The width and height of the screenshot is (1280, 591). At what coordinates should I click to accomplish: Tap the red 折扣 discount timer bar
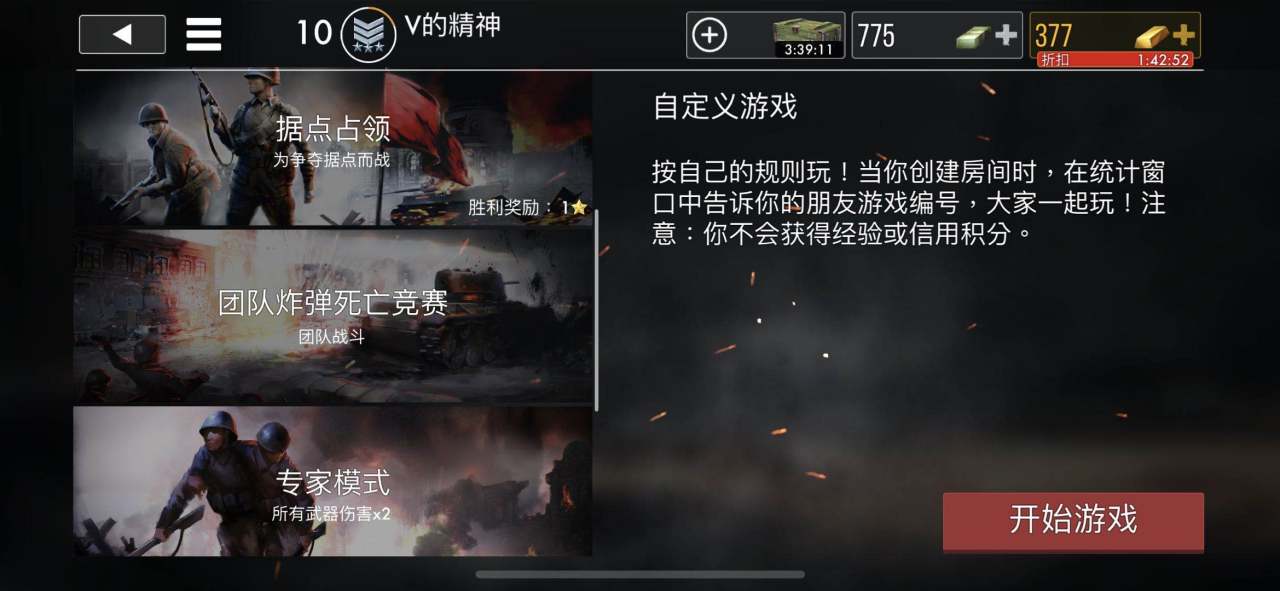(x=1115, y=60)
